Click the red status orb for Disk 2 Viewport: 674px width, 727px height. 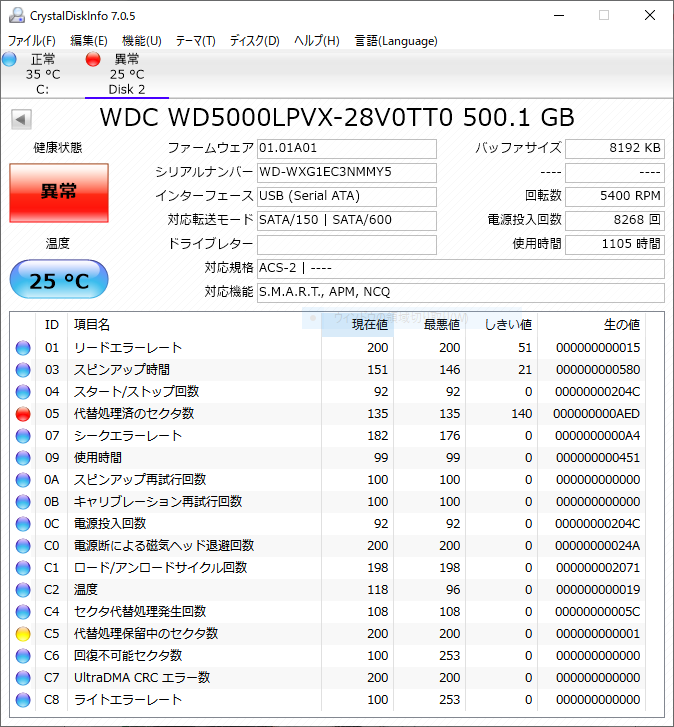(93, 59)
